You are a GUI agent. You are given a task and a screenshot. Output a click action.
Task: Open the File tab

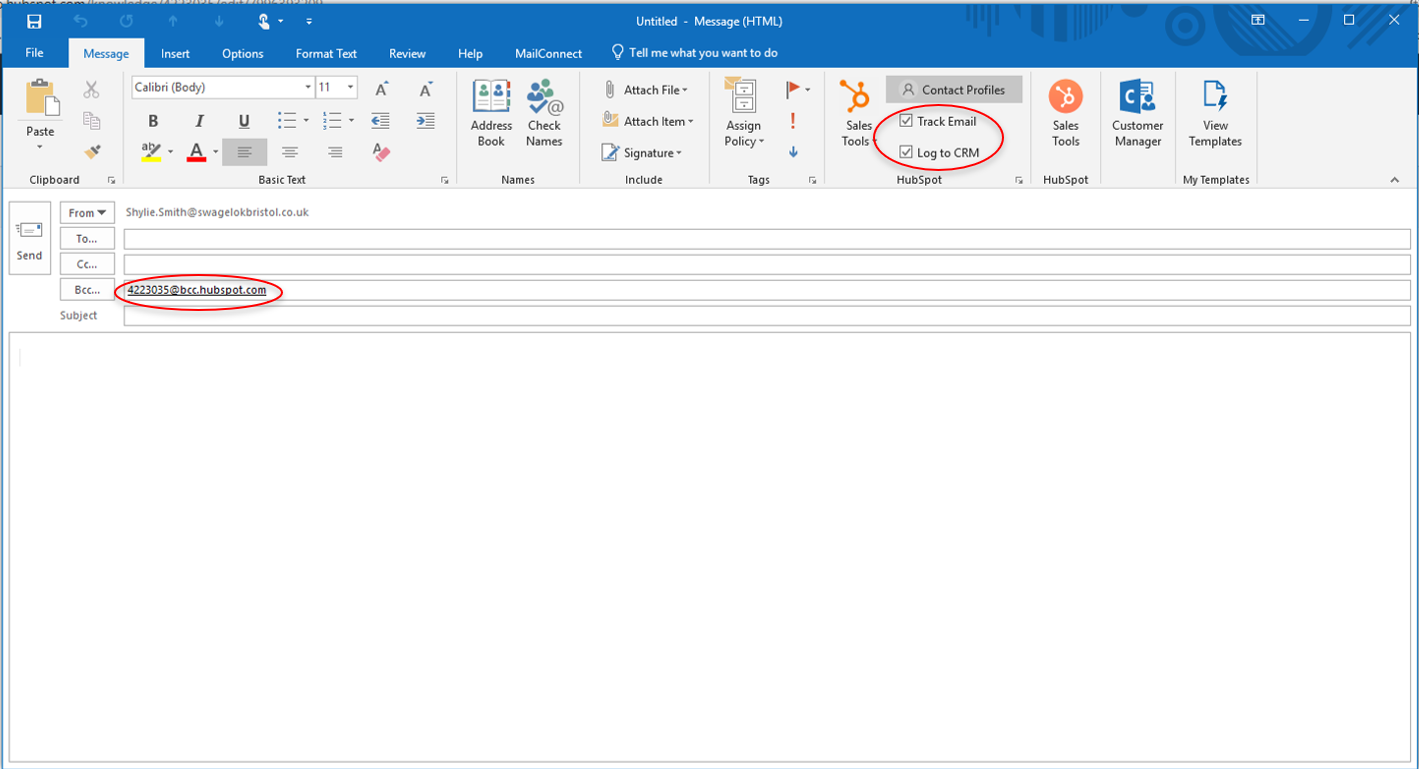coord(34,53)
